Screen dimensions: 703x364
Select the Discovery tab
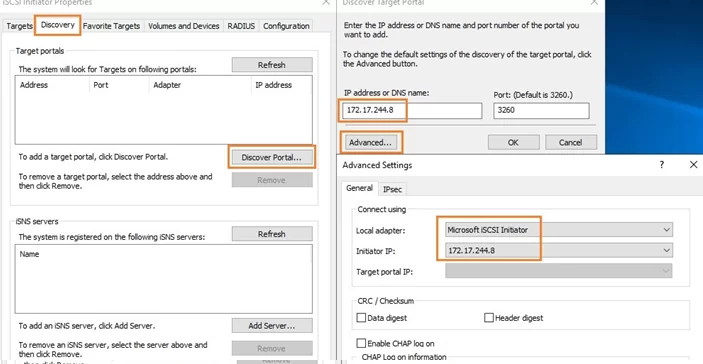(58, 25)
